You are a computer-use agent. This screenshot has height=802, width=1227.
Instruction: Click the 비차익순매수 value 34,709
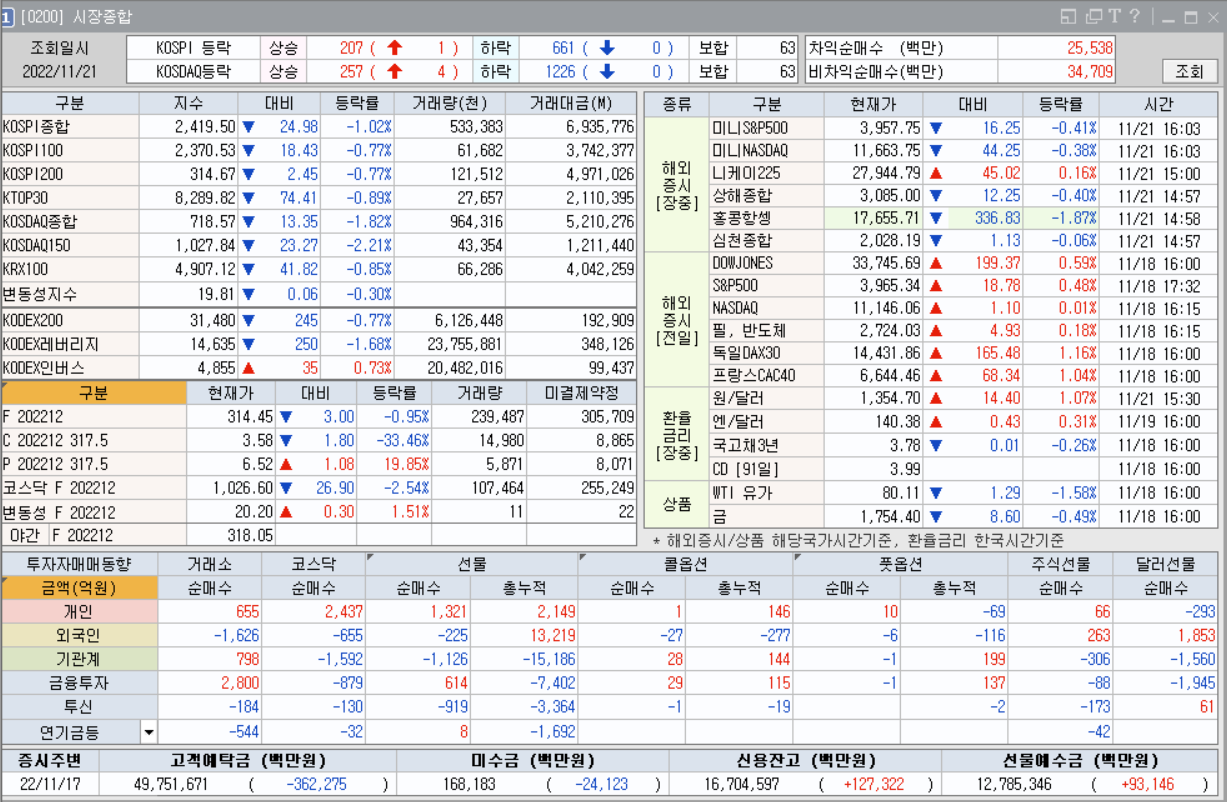point(1090,71)
